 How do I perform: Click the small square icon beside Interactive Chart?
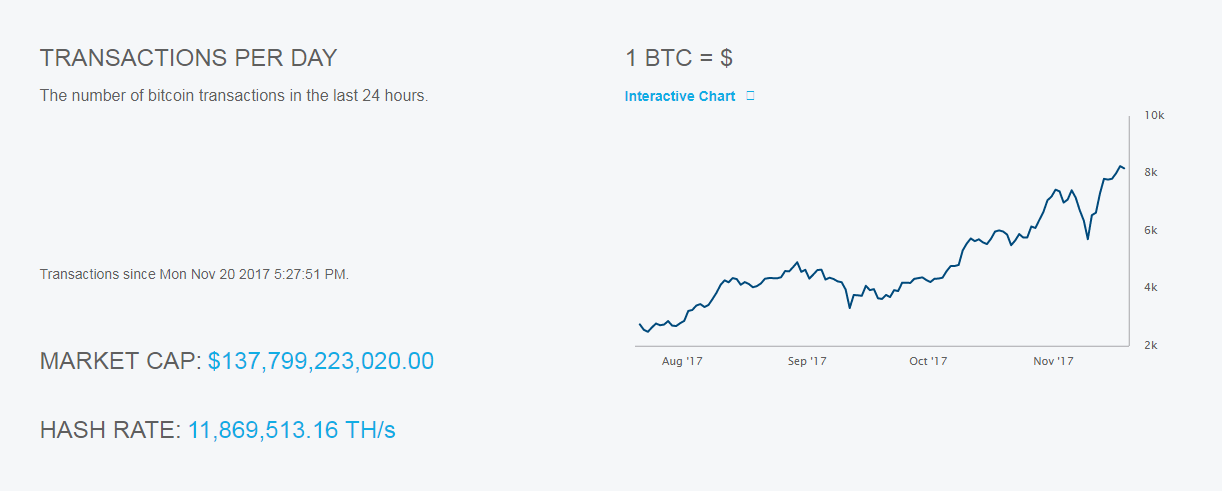coord(750,96)
